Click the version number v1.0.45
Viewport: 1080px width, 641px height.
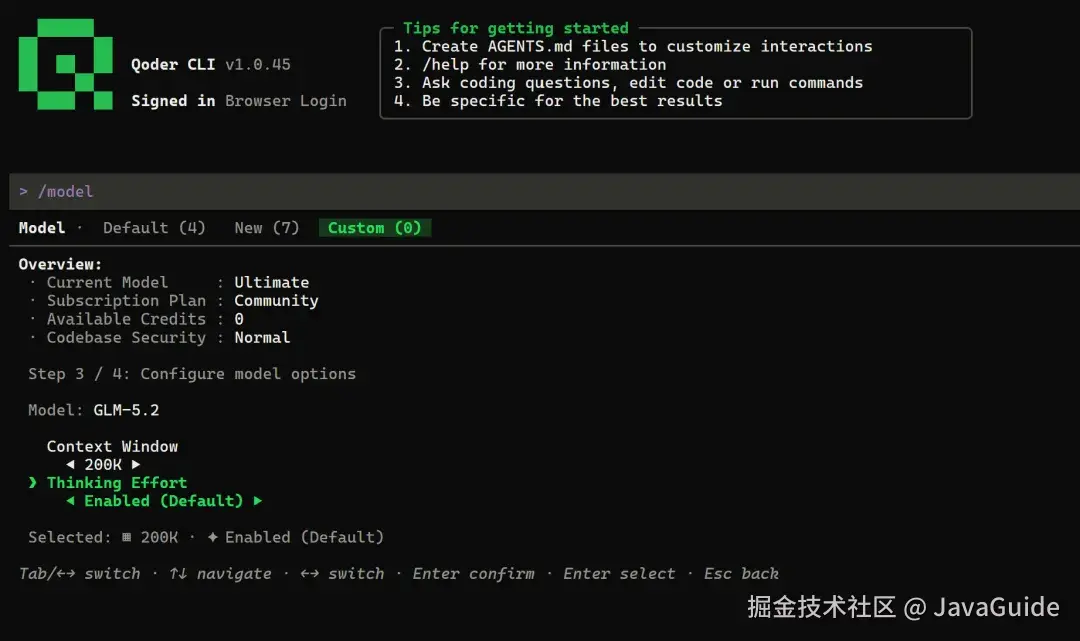(x=258, y=65)
